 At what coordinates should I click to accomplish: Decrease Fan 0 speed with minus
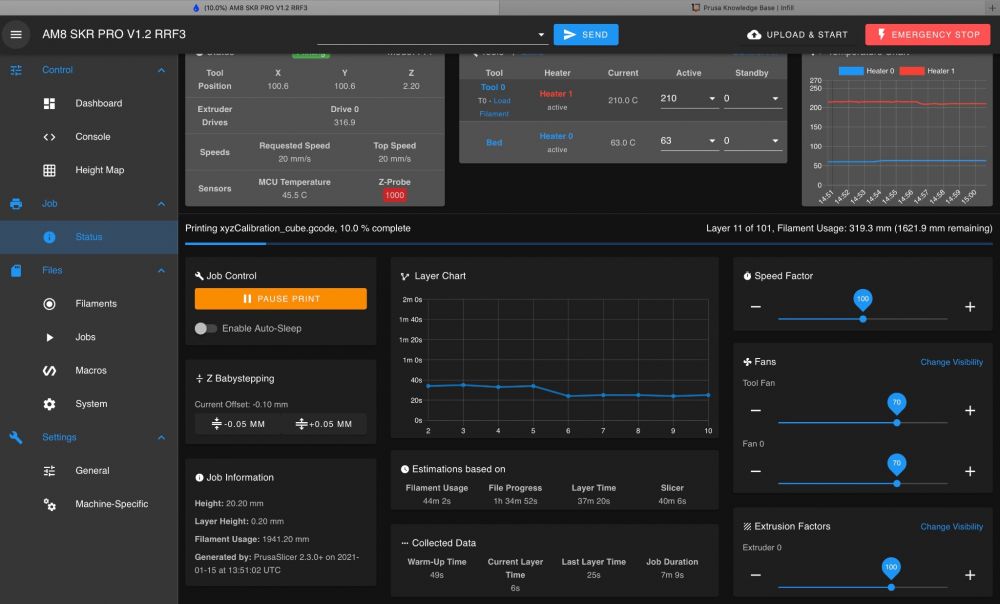(756, 471)
